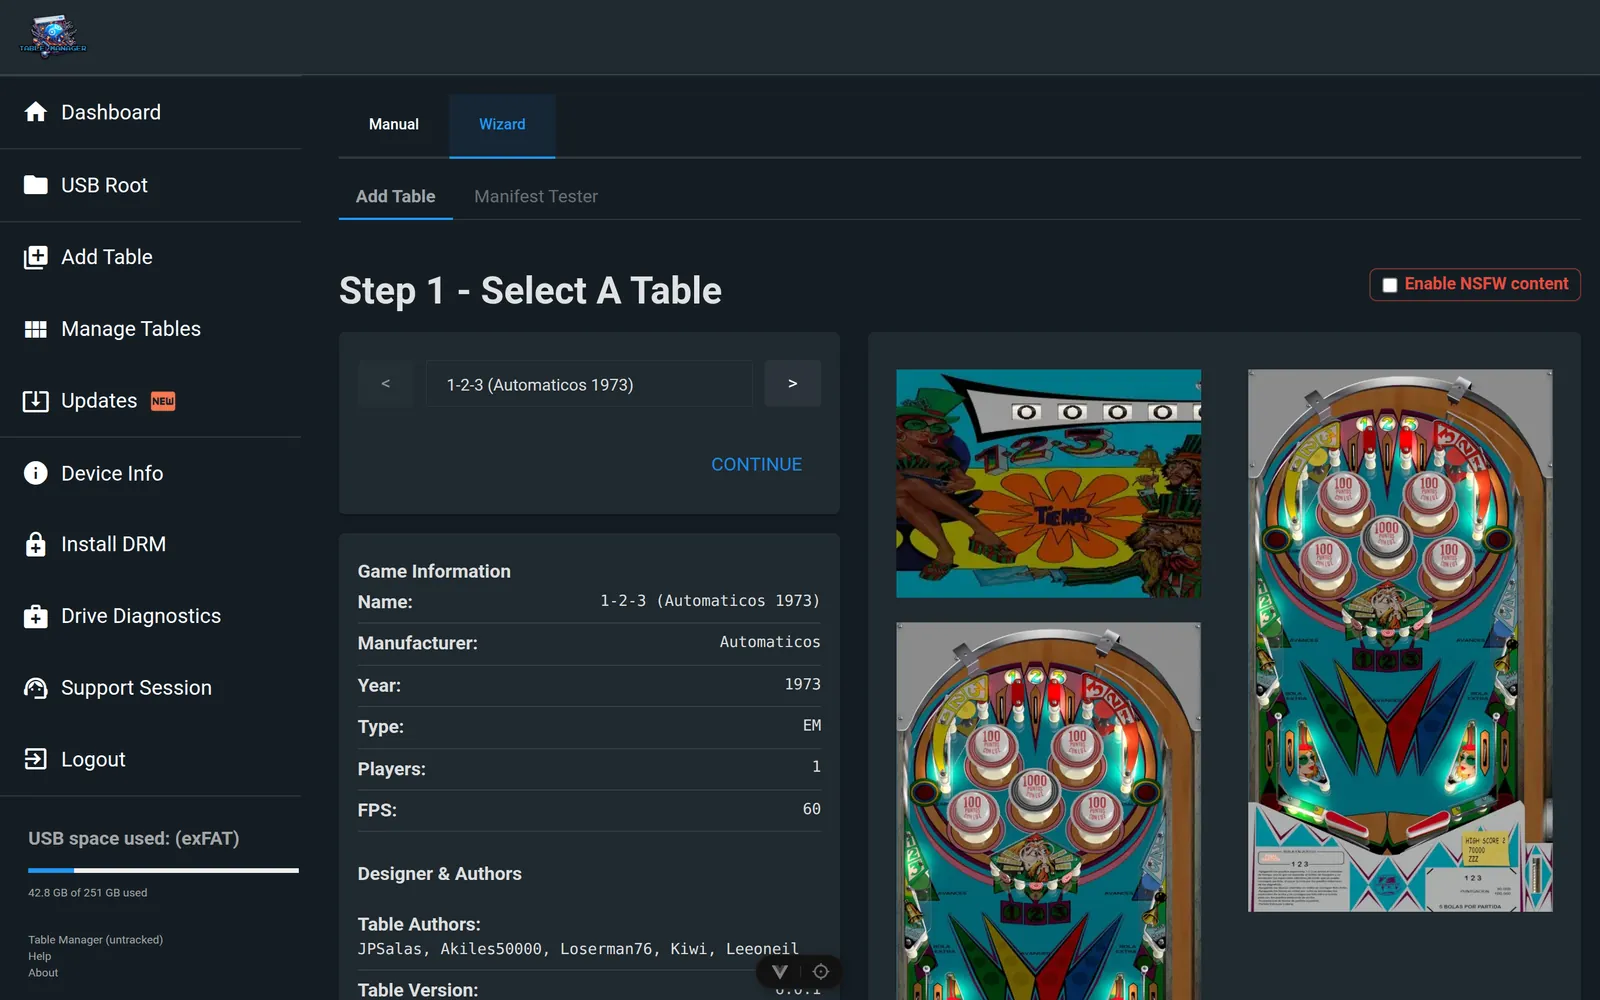The height and width of the screenshot is (1000, 1600).
Task: Click the Step 1 - Select A Table heading
Action: pyautogui.click(x=530, y=291)
